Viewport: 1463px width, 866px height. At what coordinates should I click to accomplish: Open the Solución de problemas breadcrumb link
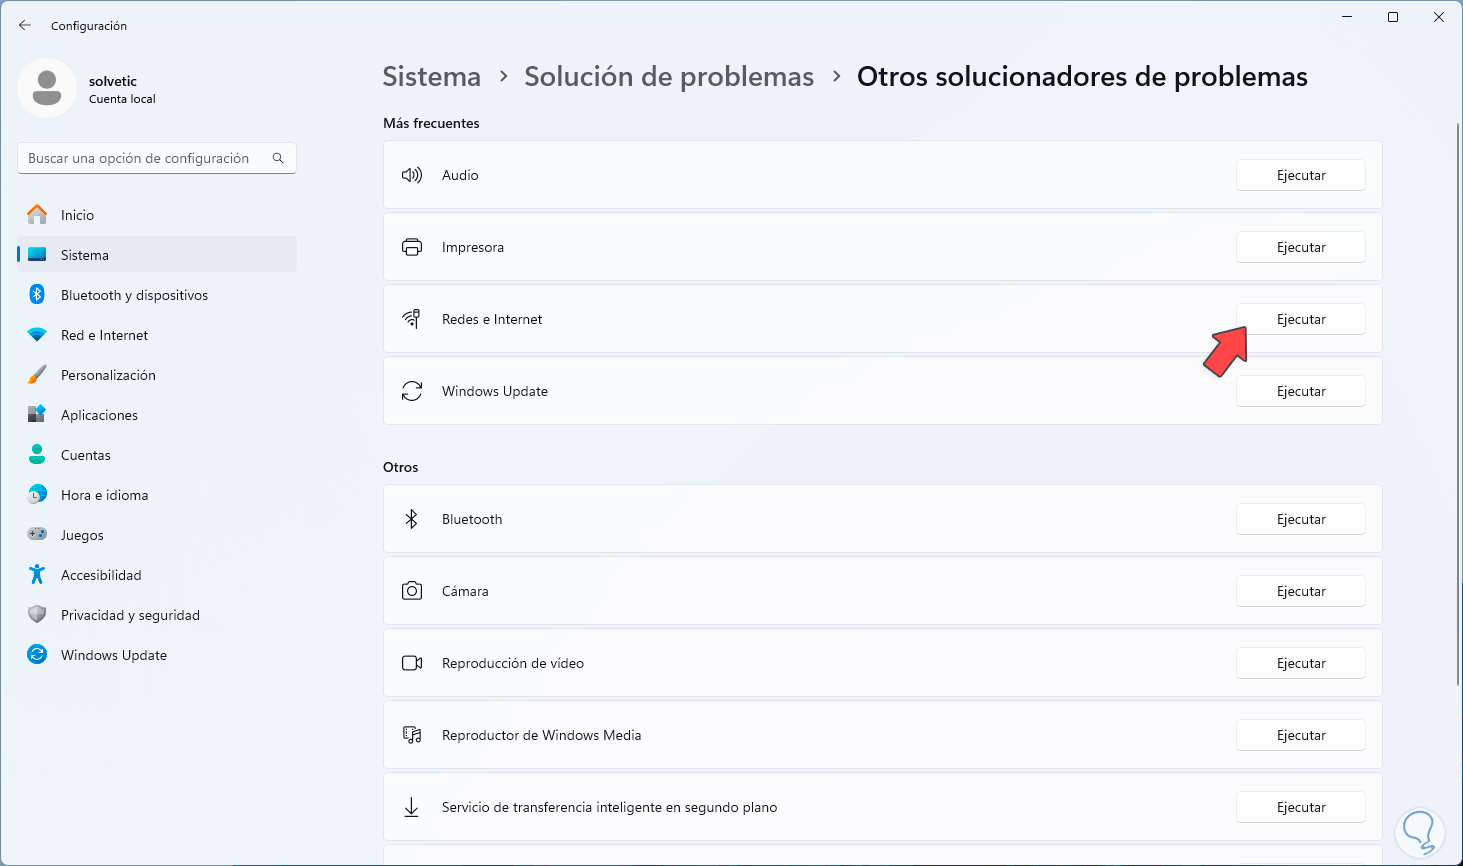tap(668, 76)
